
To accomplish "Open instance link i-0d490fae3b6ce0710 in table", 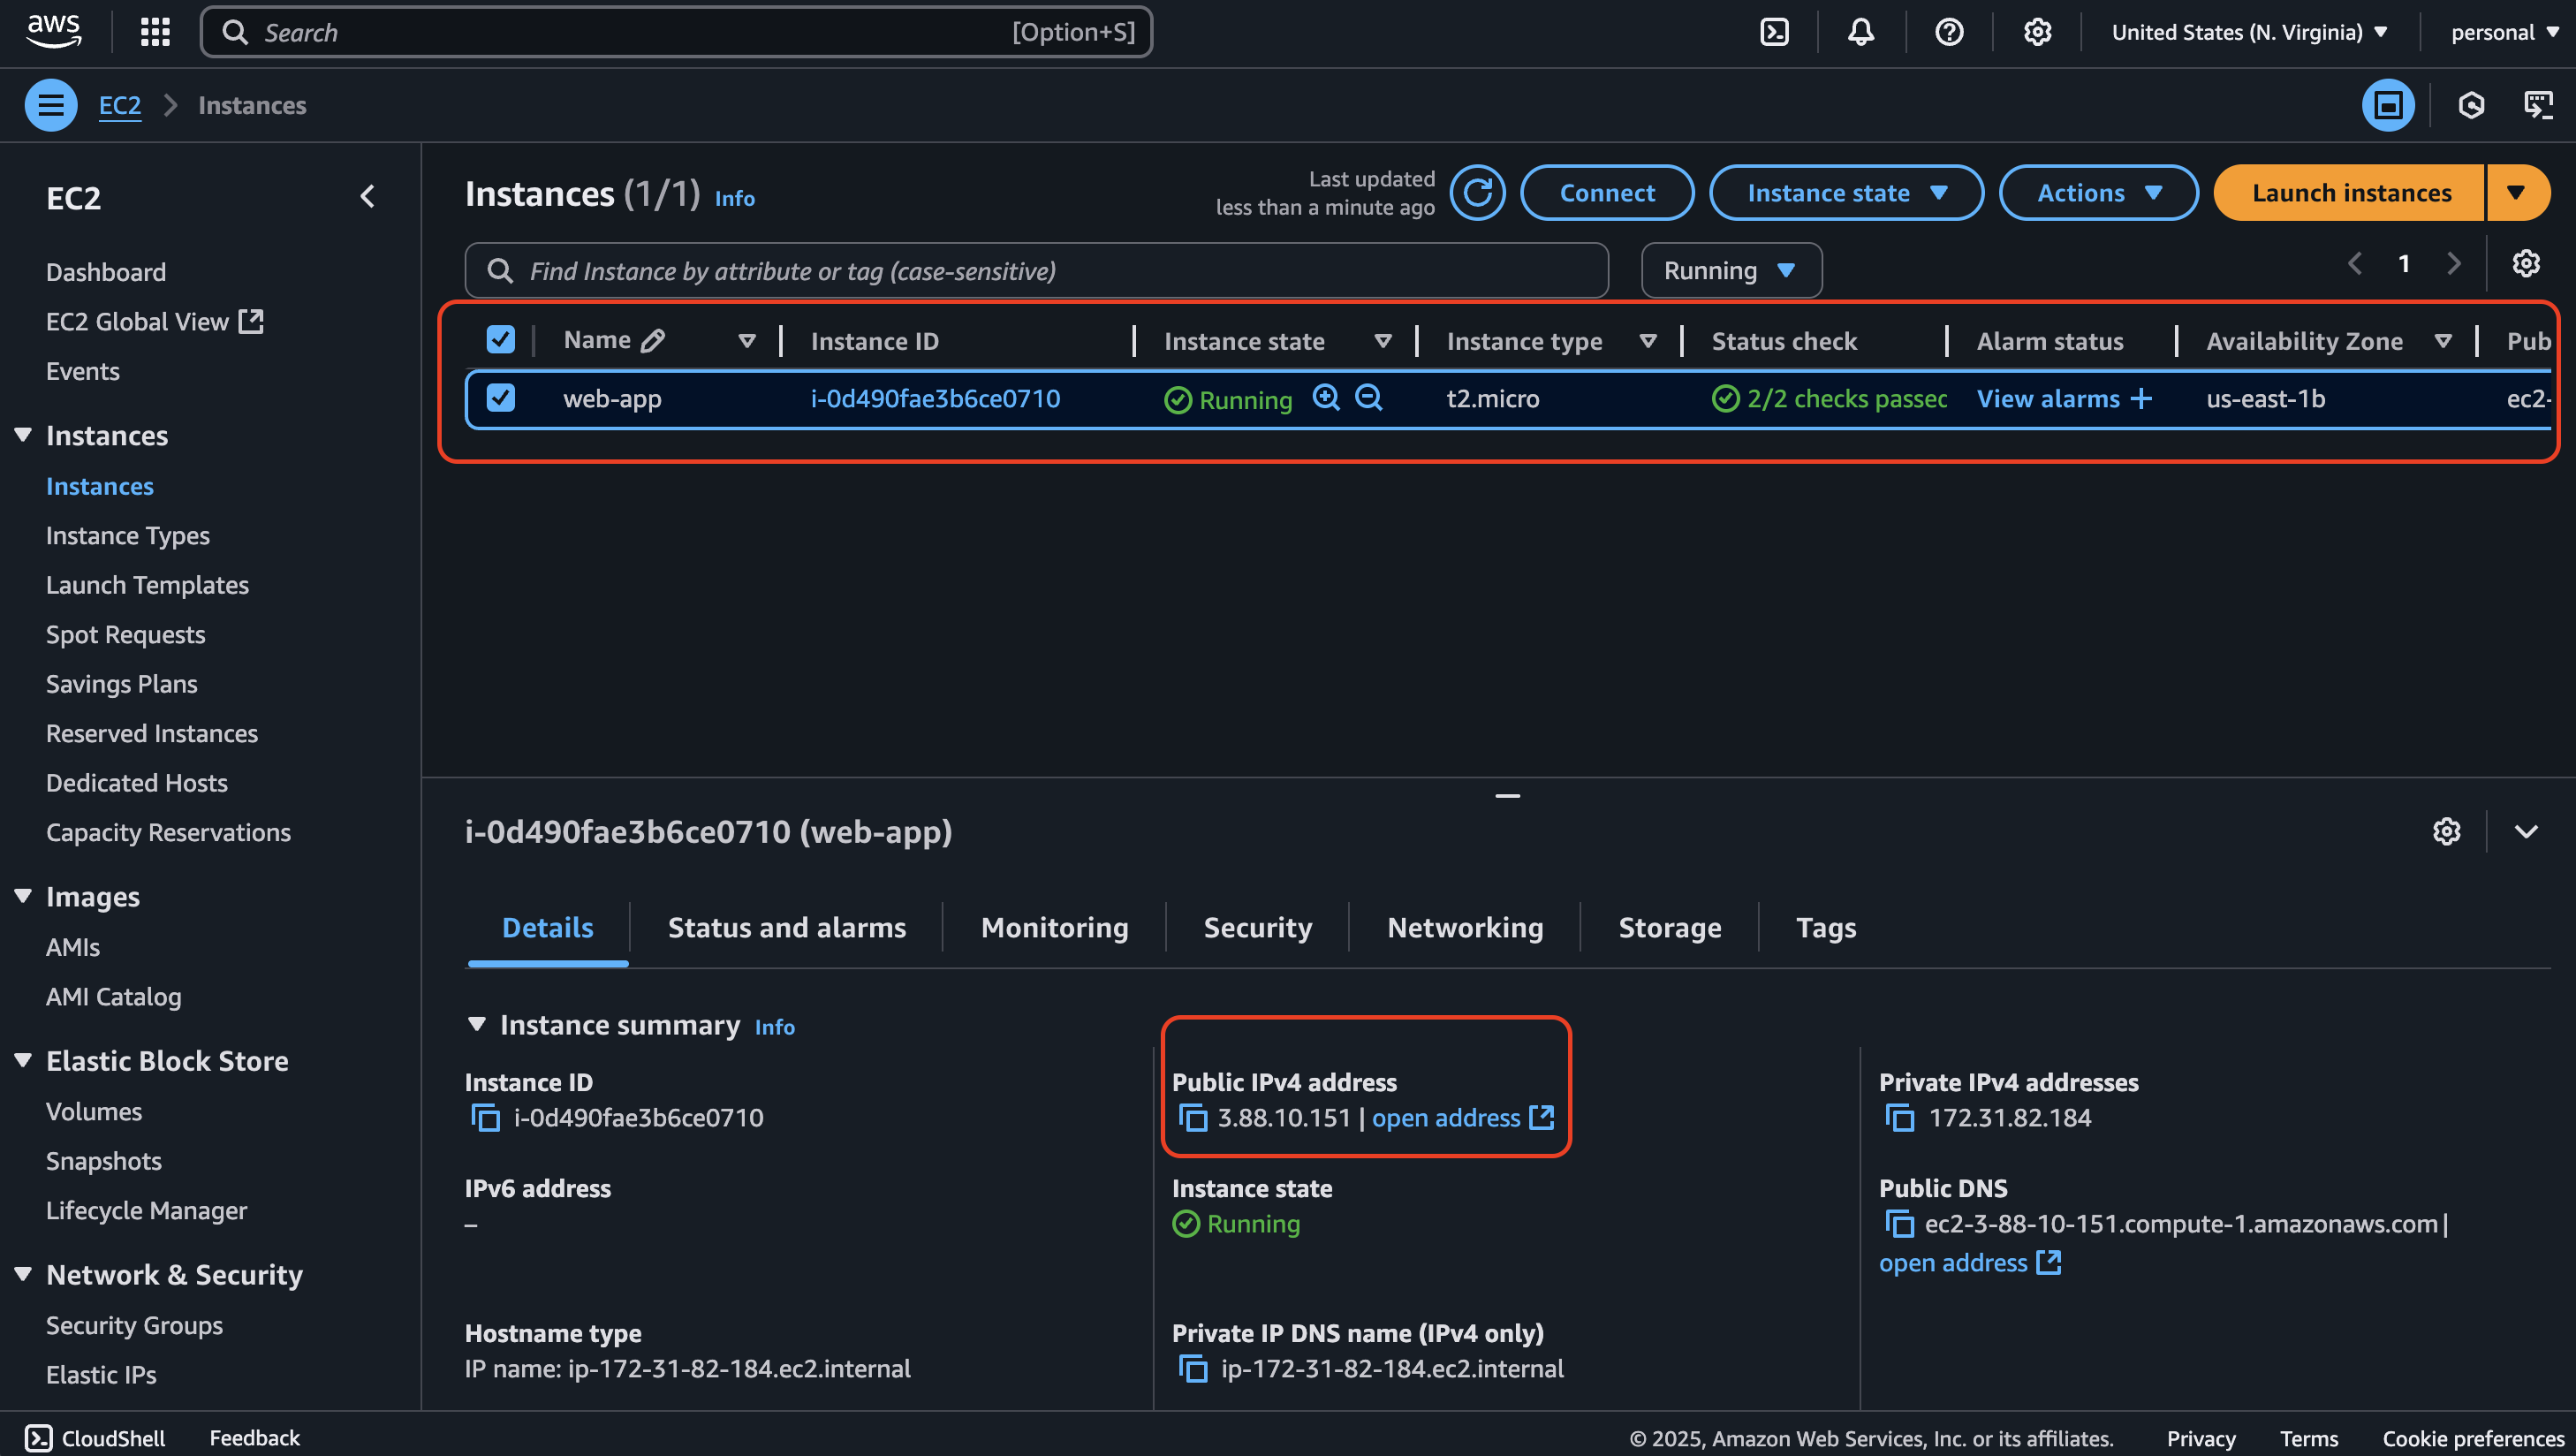I will [935, 398].
